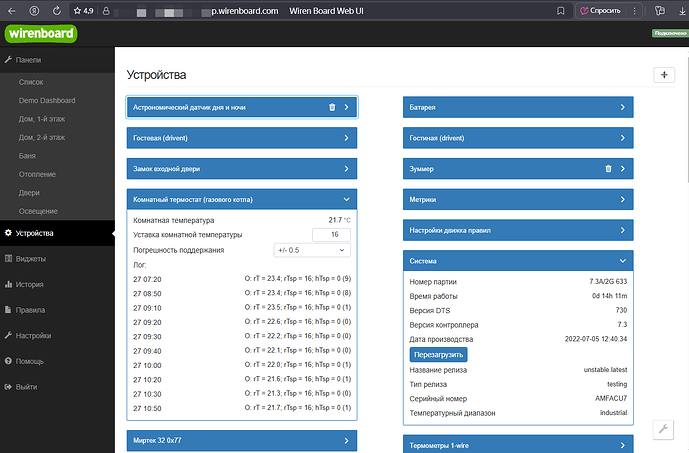Open the profile circle icon in browser toolbar

tap(34, 11)
